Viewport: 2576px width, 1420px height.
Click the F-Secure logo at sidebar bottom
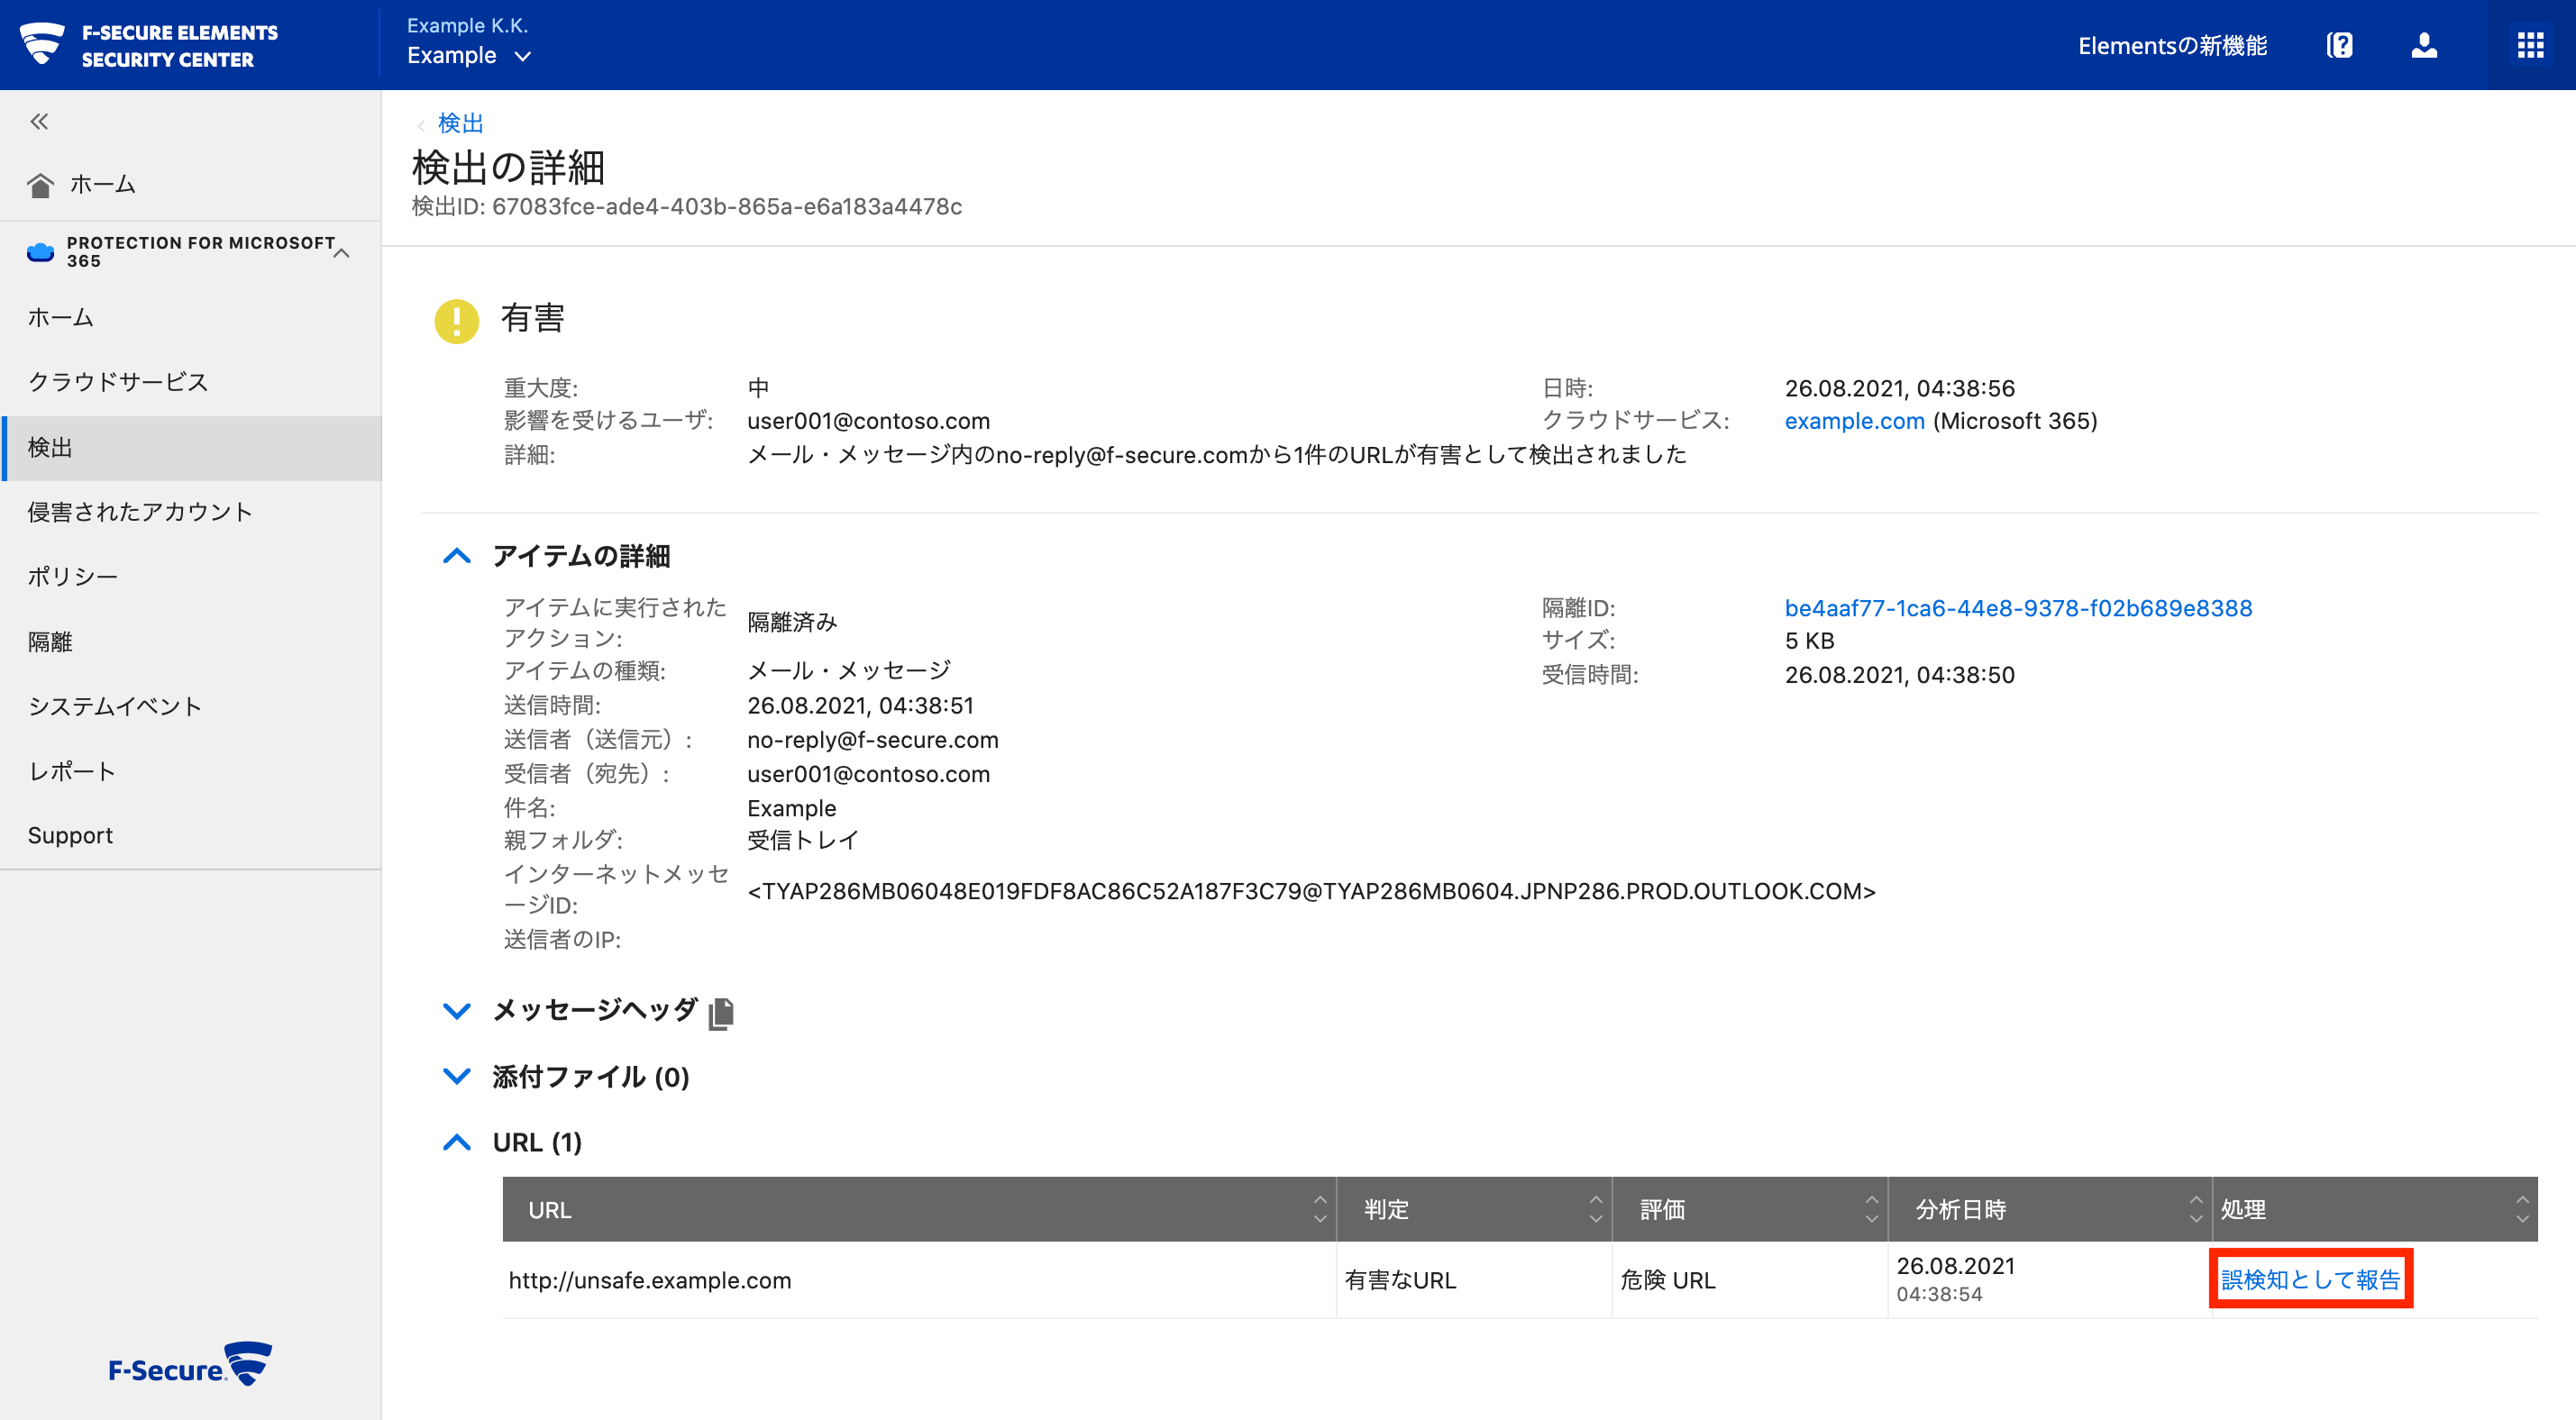tap(190, 1365)
